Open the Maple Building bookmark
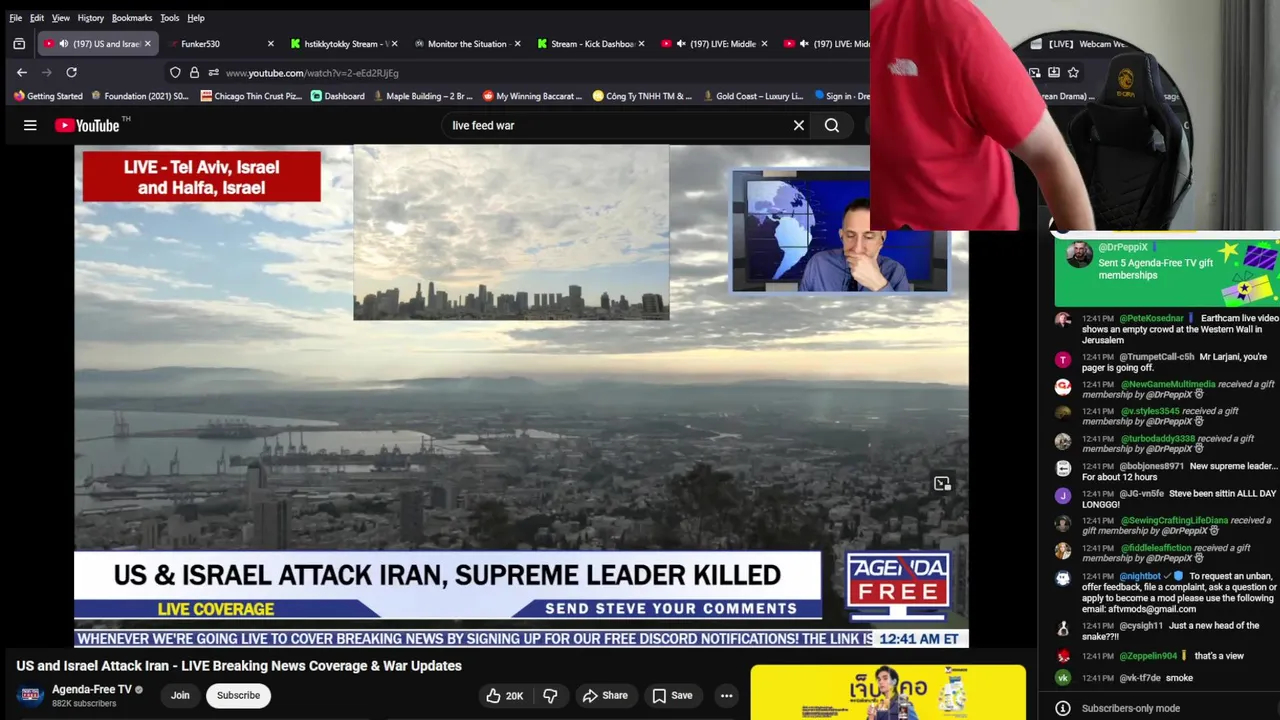The image size is (1280, 720). pos(423,96)
